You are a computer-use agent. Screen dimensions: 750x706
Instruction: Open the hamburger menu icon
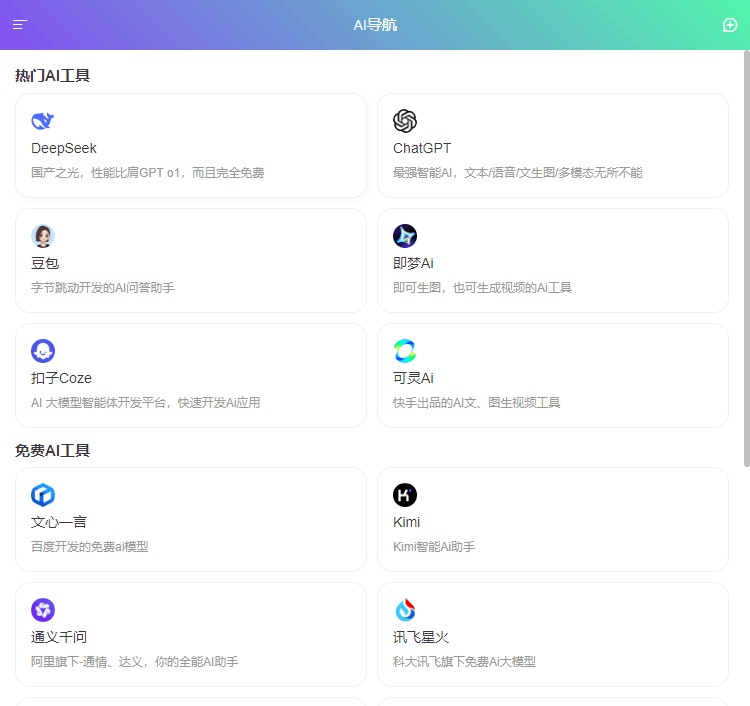pos(20,25)
